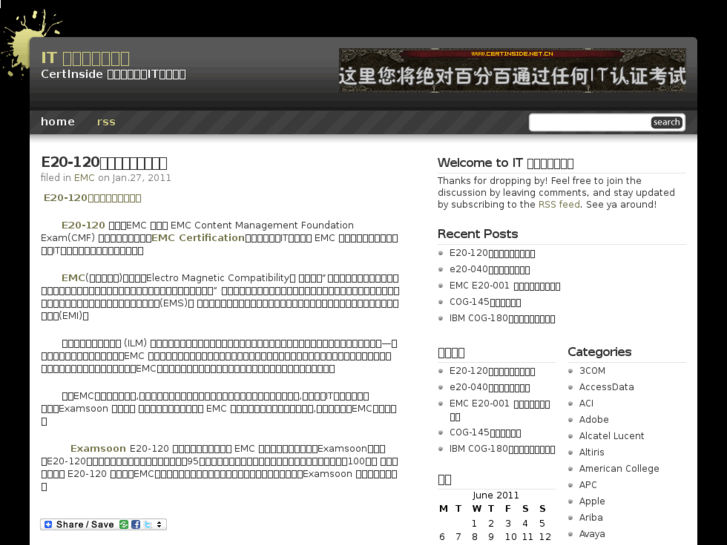727x545 pixels.
Task: Click the Facebook icon in Share/Save widget
Action: pos(135,524)
